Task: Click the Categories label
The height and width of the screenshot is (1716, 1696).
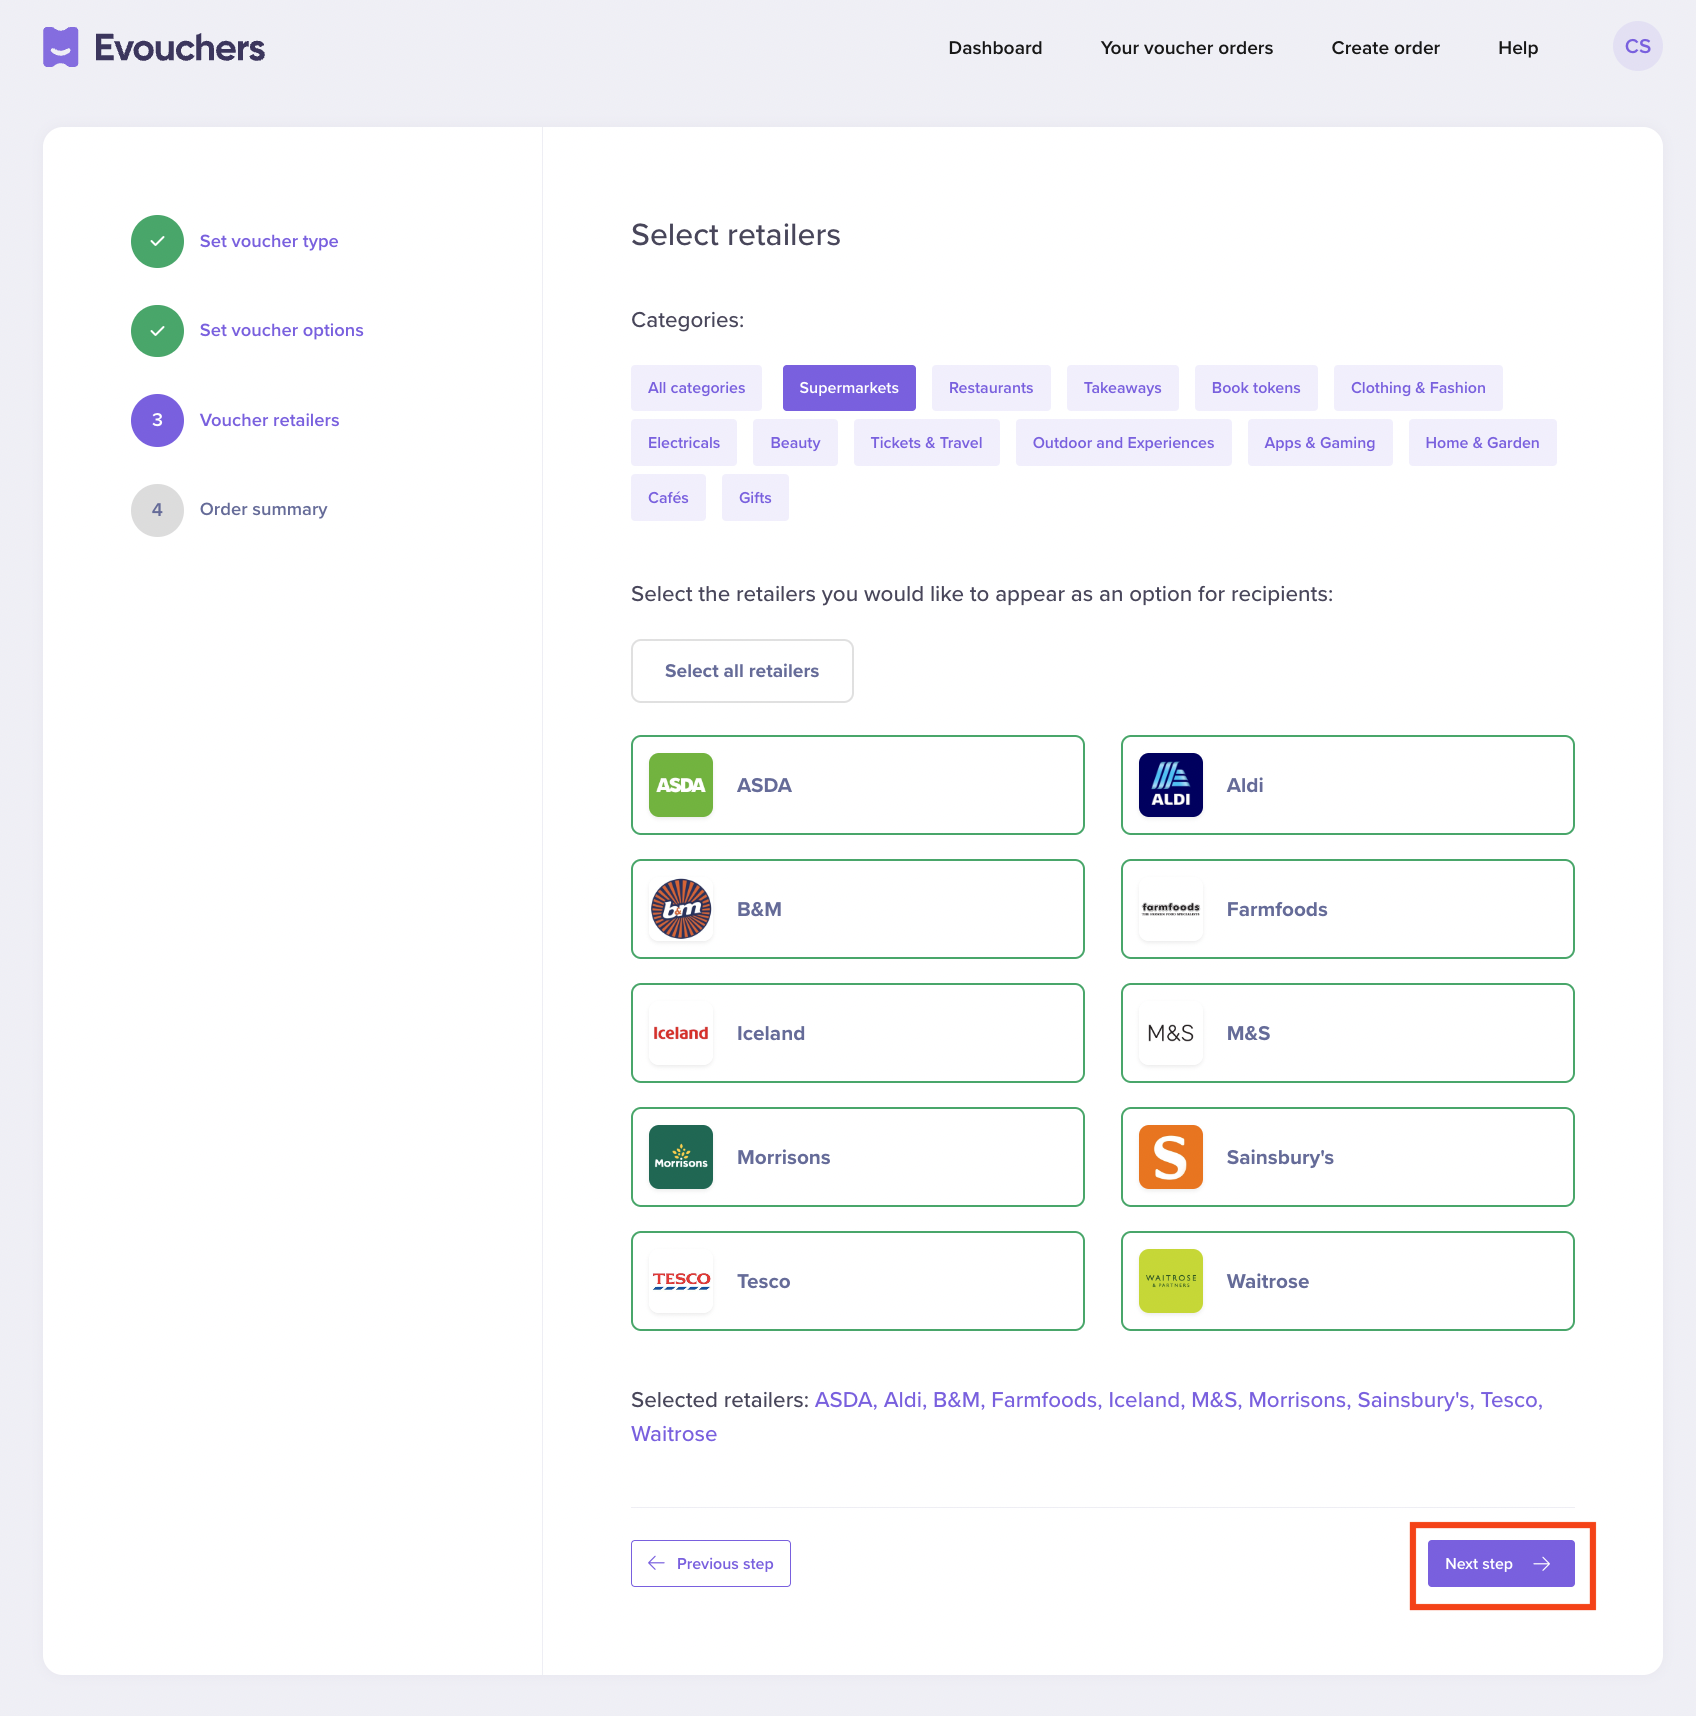Action: point(688,320)
